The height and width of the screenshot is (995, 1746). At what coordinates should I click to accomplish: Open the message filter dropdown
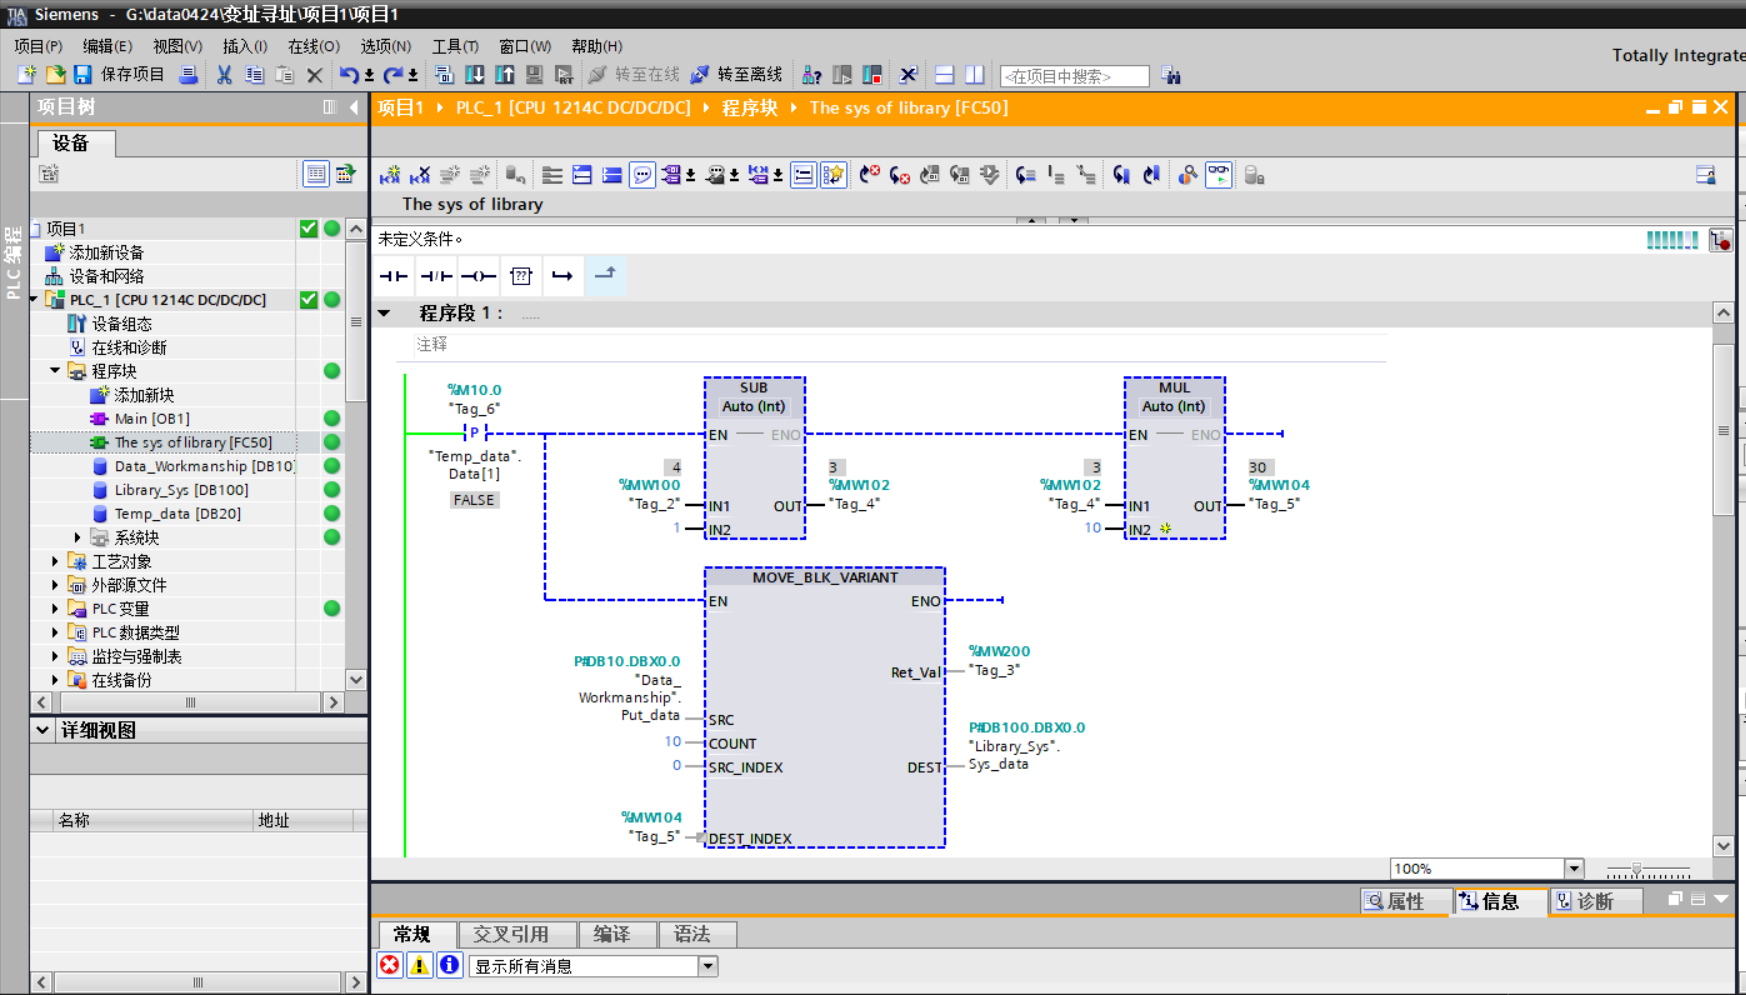point(708,966)
